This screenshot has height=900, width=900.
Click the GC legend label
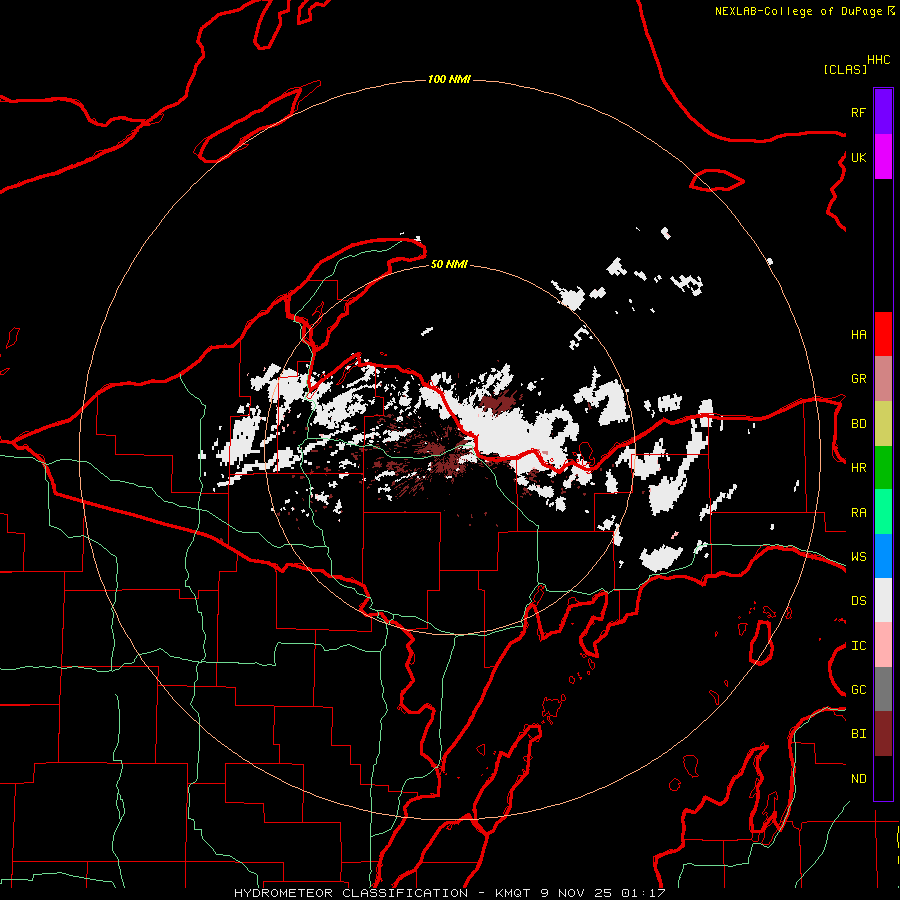tap(858, 690)
